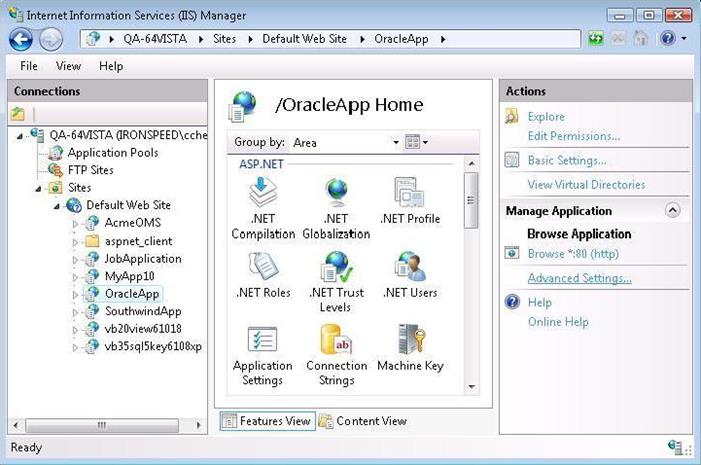Open Connection Strings feature
The height and width of the screenshot is (465, 701).
336,355
